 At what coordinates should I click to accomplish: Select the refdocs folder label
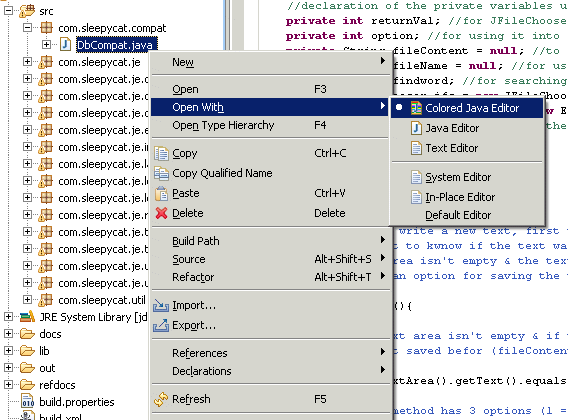tap(57, 385)
